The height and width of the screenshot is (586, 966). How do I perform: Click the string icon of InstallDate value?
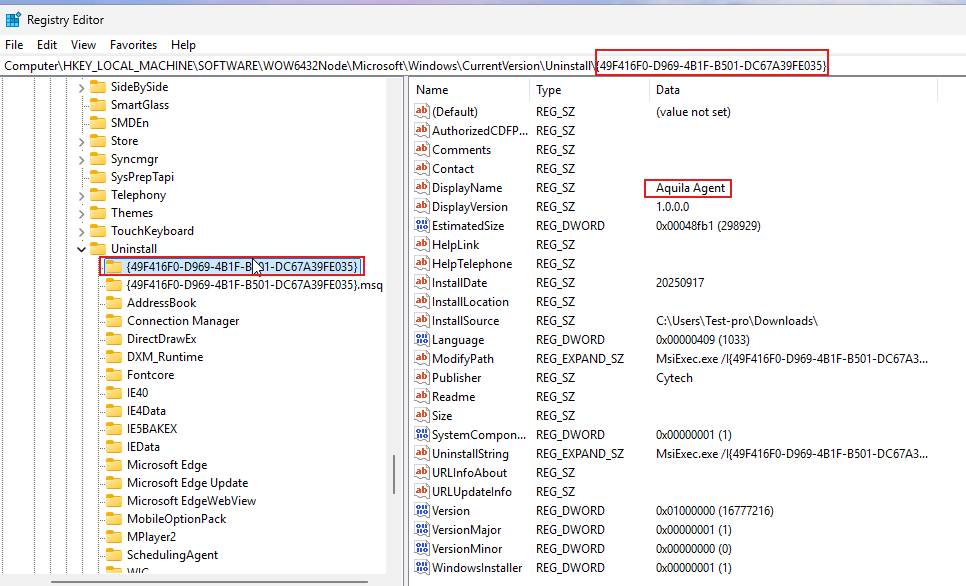click(x=422, y=282)
